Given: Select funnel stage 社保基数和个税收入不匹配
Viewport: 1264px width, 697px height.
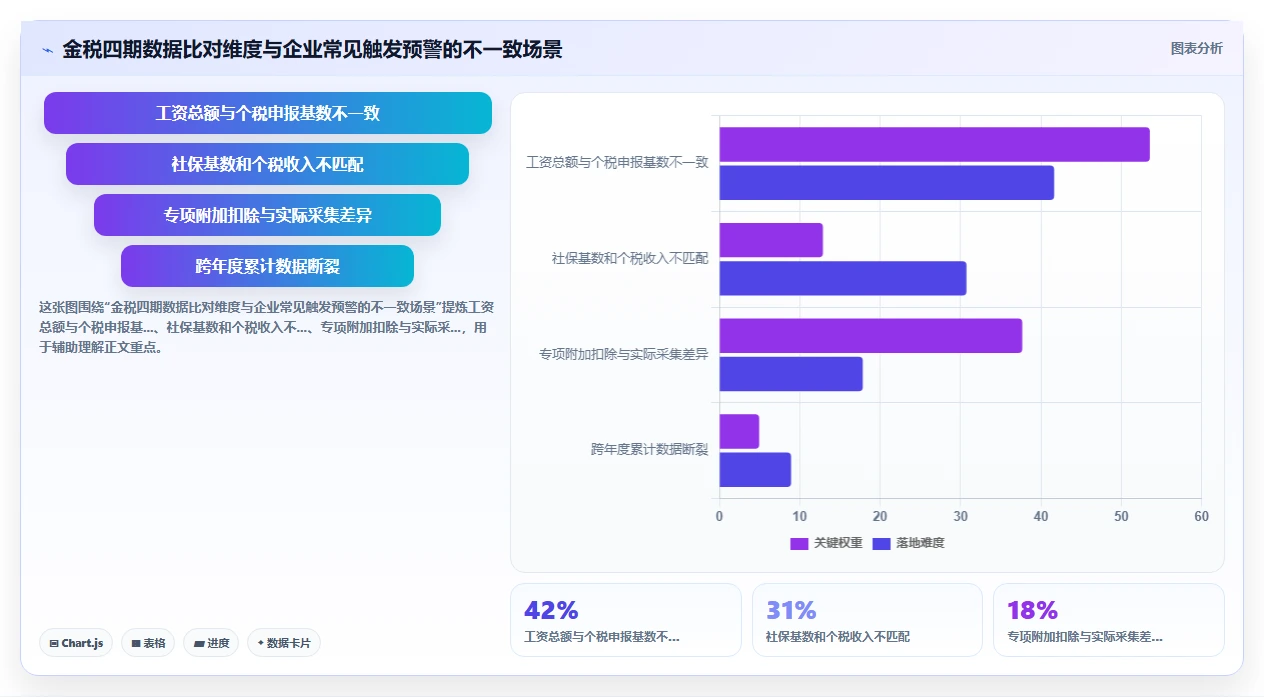Looking at the screenshot, I should pyautogui.click(x=268, y=164).
